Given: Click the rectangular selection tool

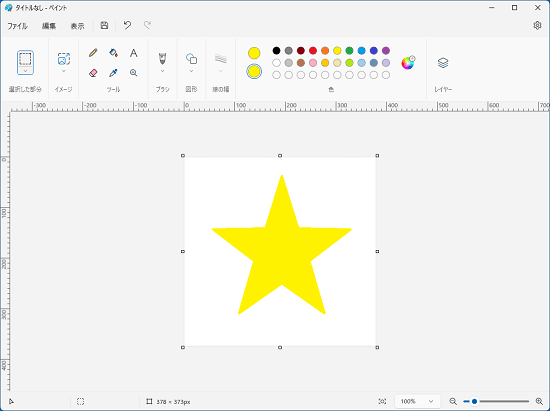Looking at the screenshot, I should 25,59.
